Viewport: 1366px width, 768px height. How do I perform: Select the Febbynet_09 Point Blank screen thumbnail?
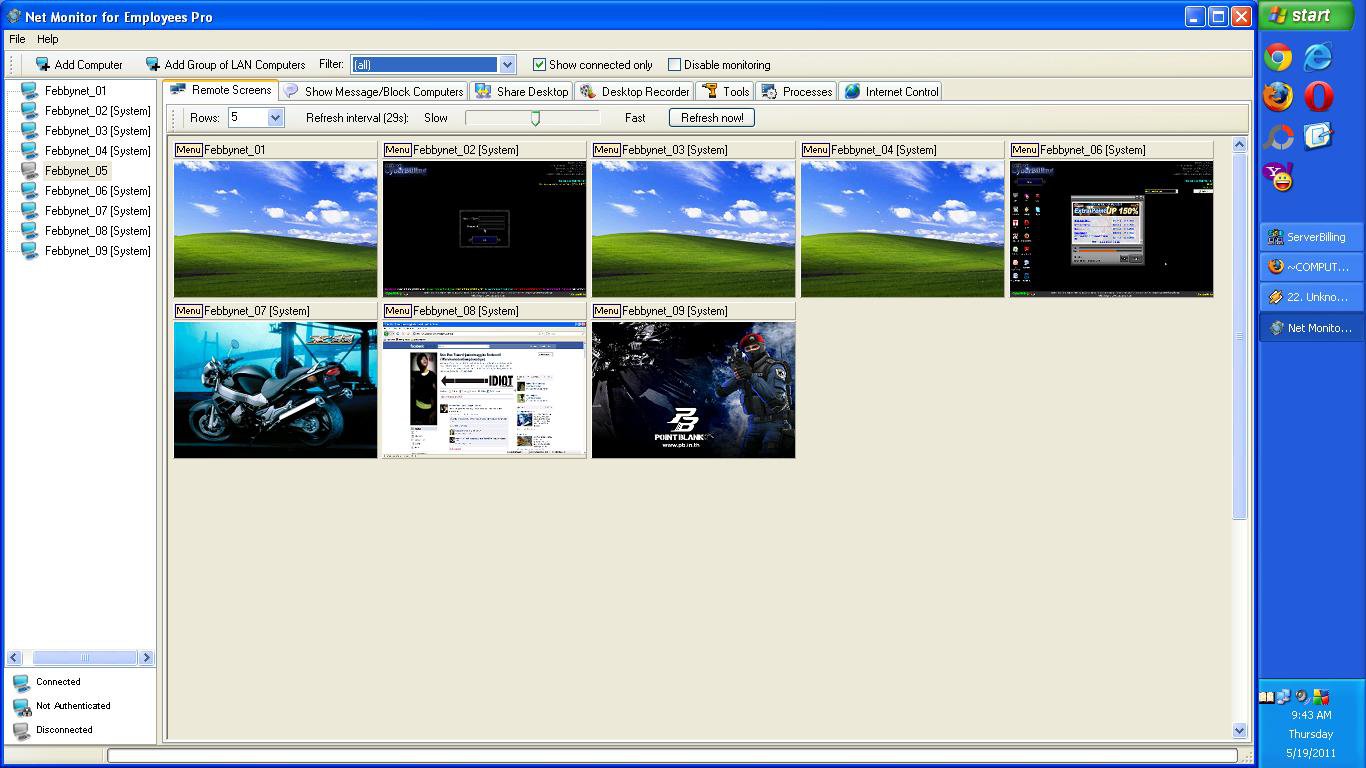(x=693, y=390)
